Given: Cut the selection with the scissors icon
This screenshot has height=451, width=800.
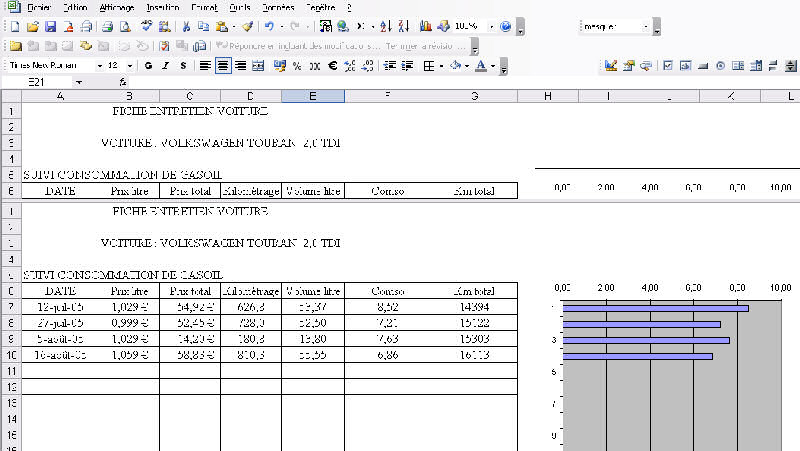Looking at the screenshot, I should [x=186, y=26].
